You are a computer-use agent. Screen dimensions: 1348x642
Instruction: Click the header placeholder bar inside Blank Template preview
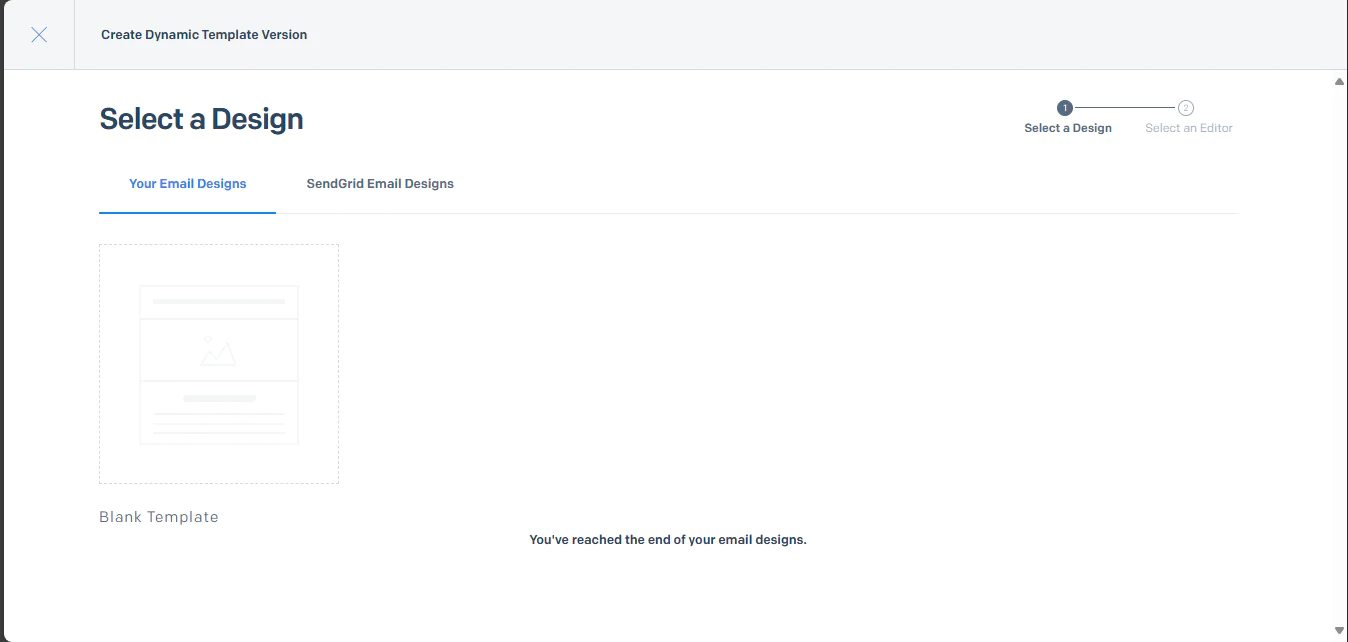[x=218, y=300]
